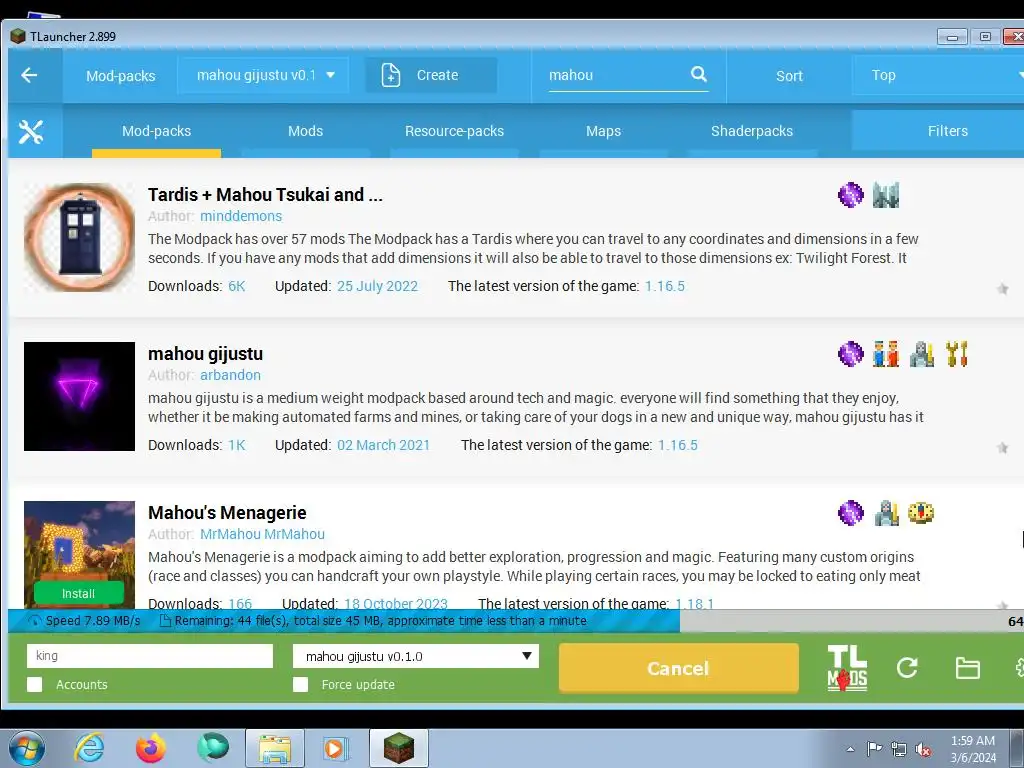Click the magnifier search icon
The height and width of the screenshot is (768, 1024).
pos(699,74)
